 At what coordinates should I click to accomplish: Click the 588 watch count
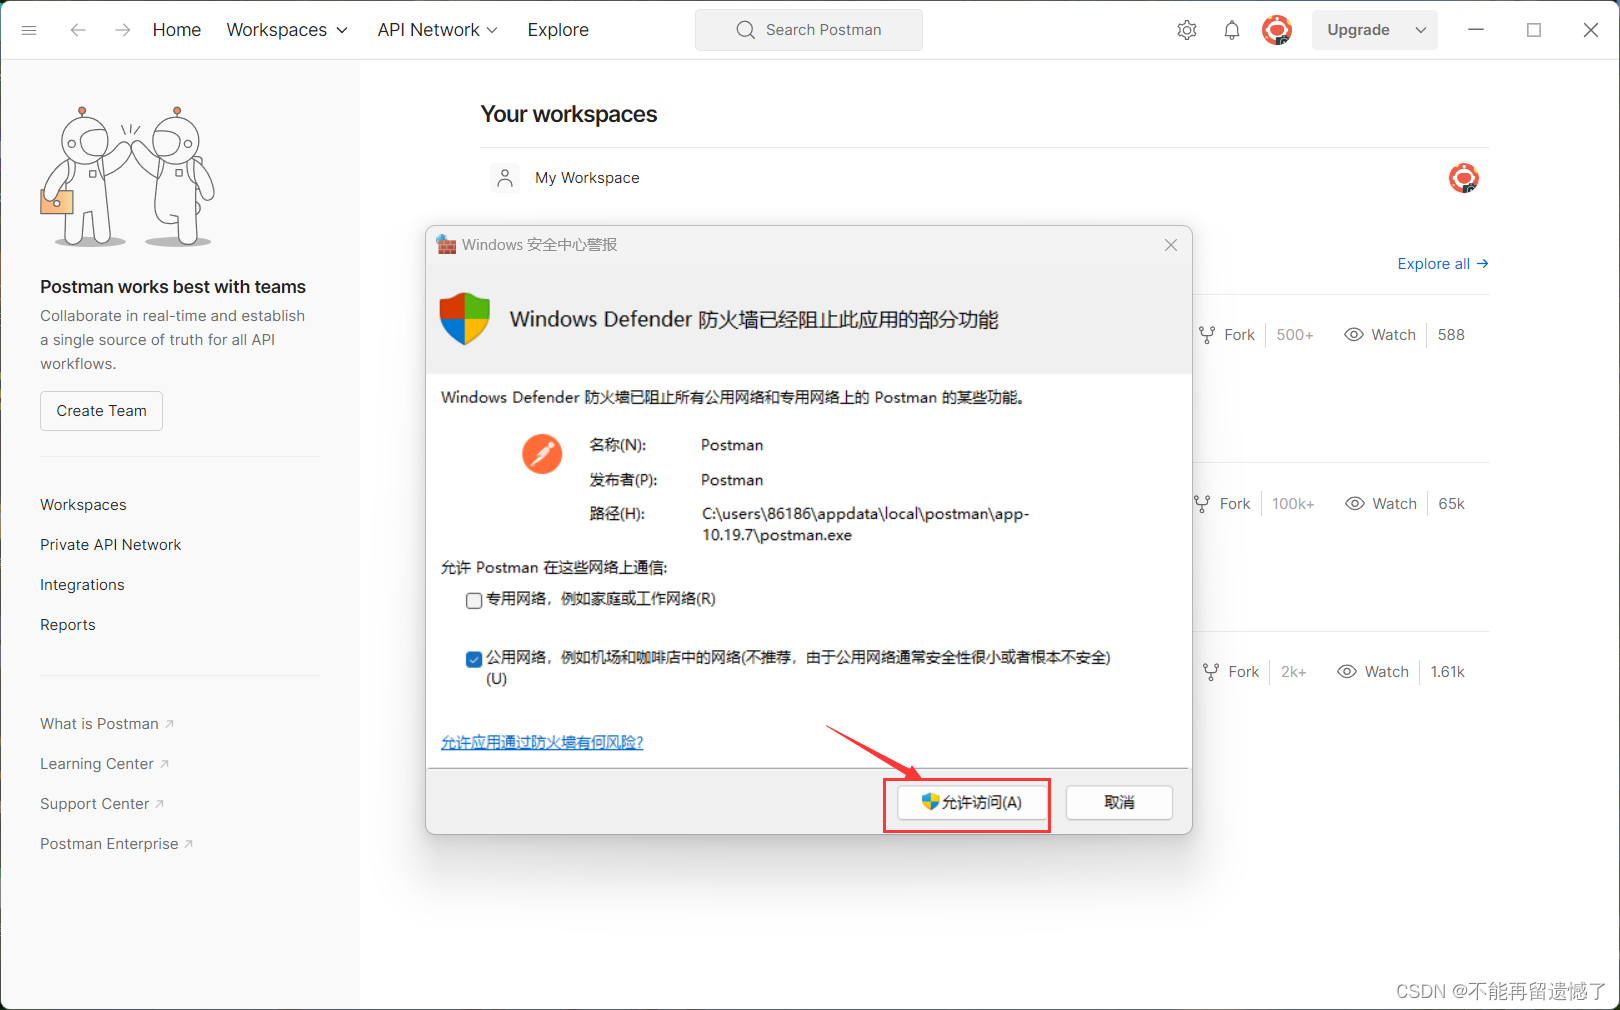coord(1451,335)
